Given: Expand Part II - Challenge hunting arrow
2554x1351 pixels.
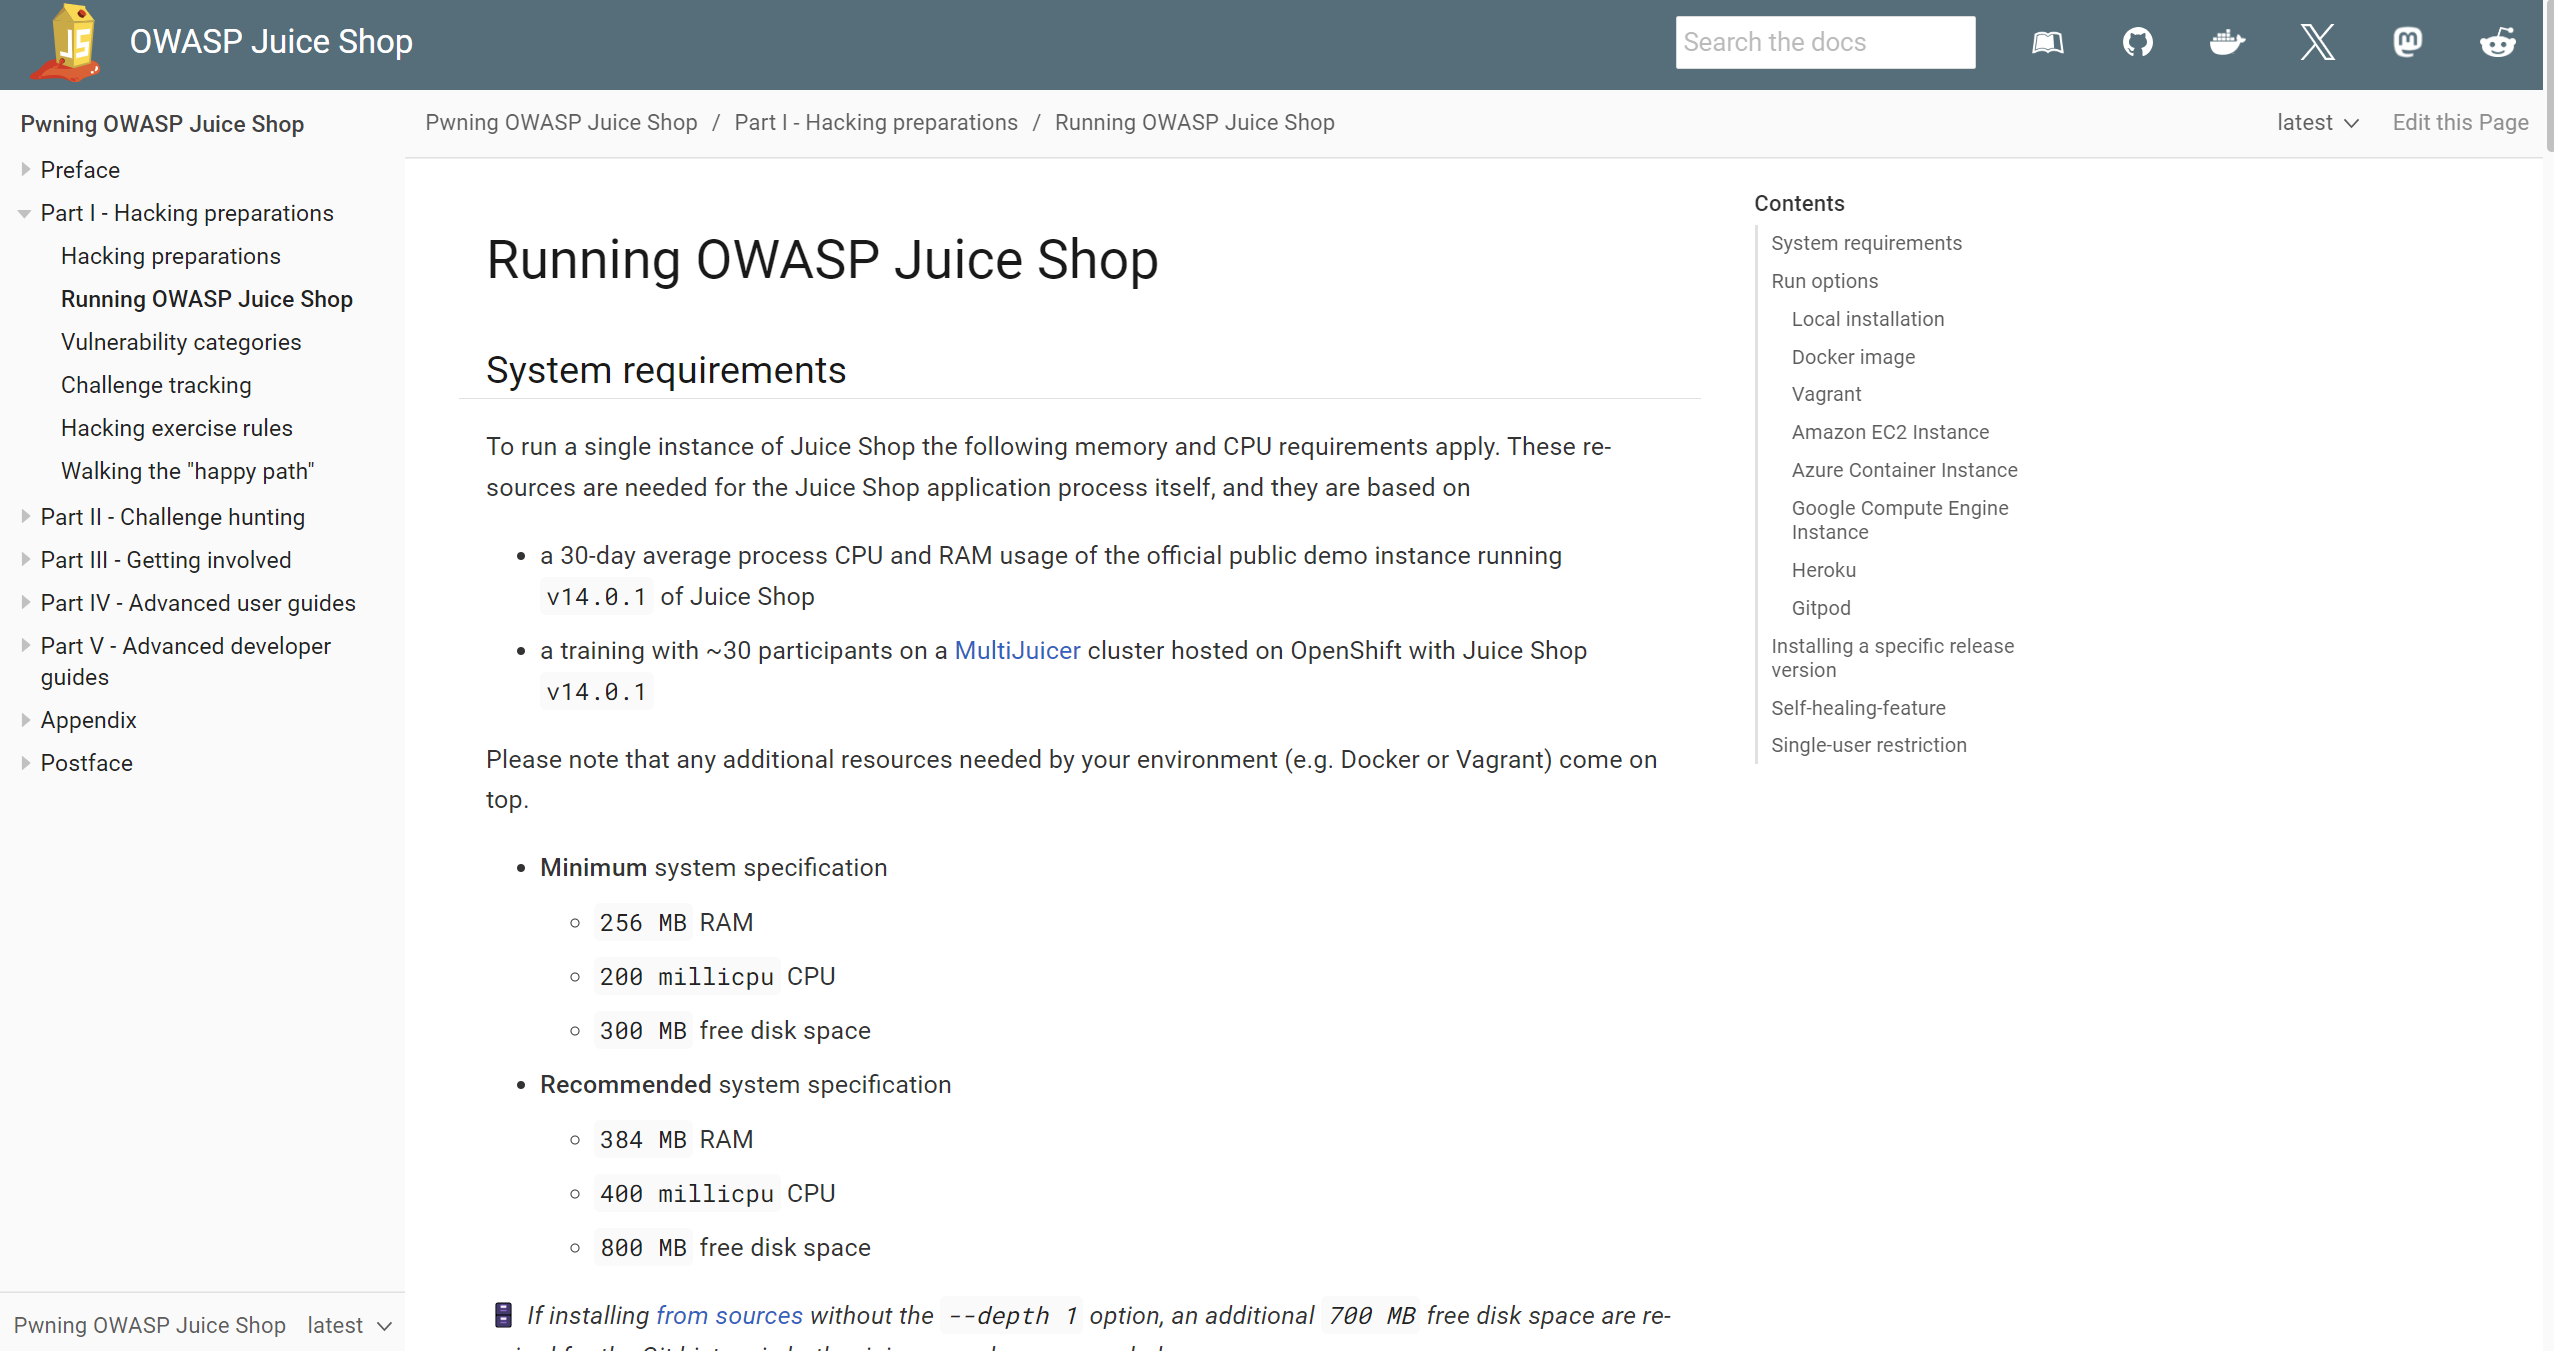Looking at the screenshot, I should click(x=25, y=517).
